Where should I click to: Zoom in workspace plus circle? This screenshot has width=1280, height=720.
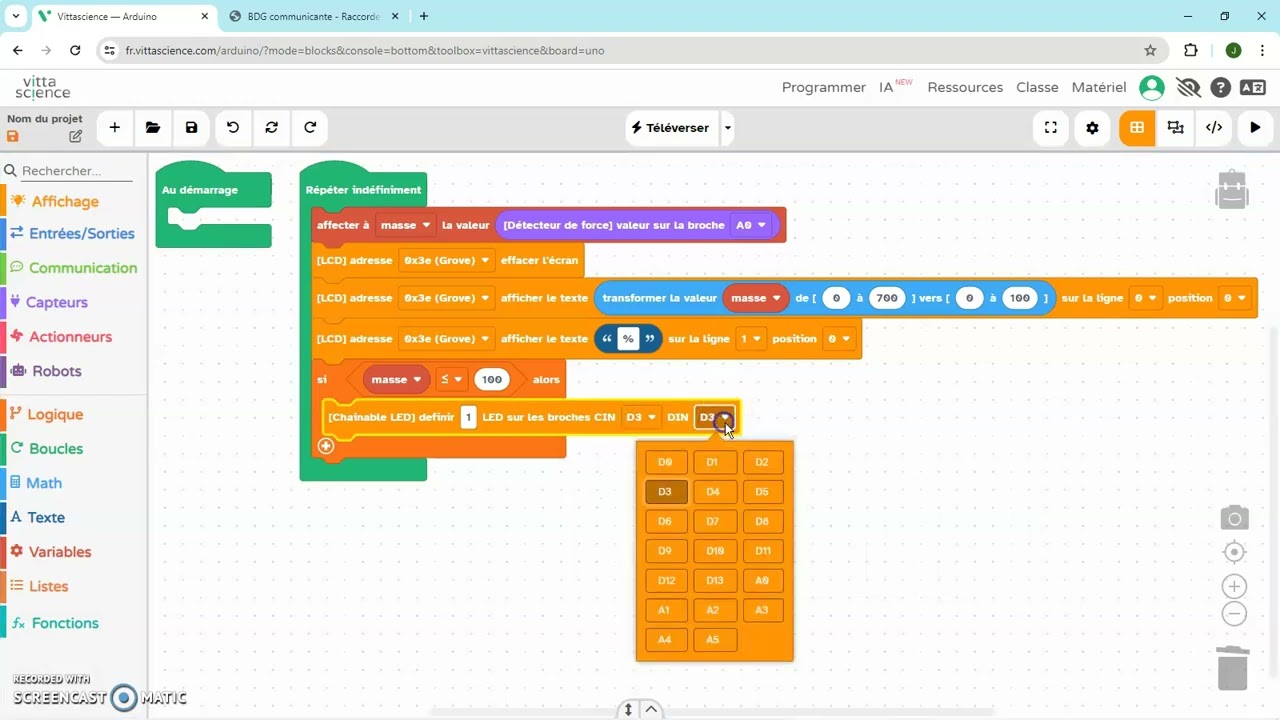[1234, 587]
